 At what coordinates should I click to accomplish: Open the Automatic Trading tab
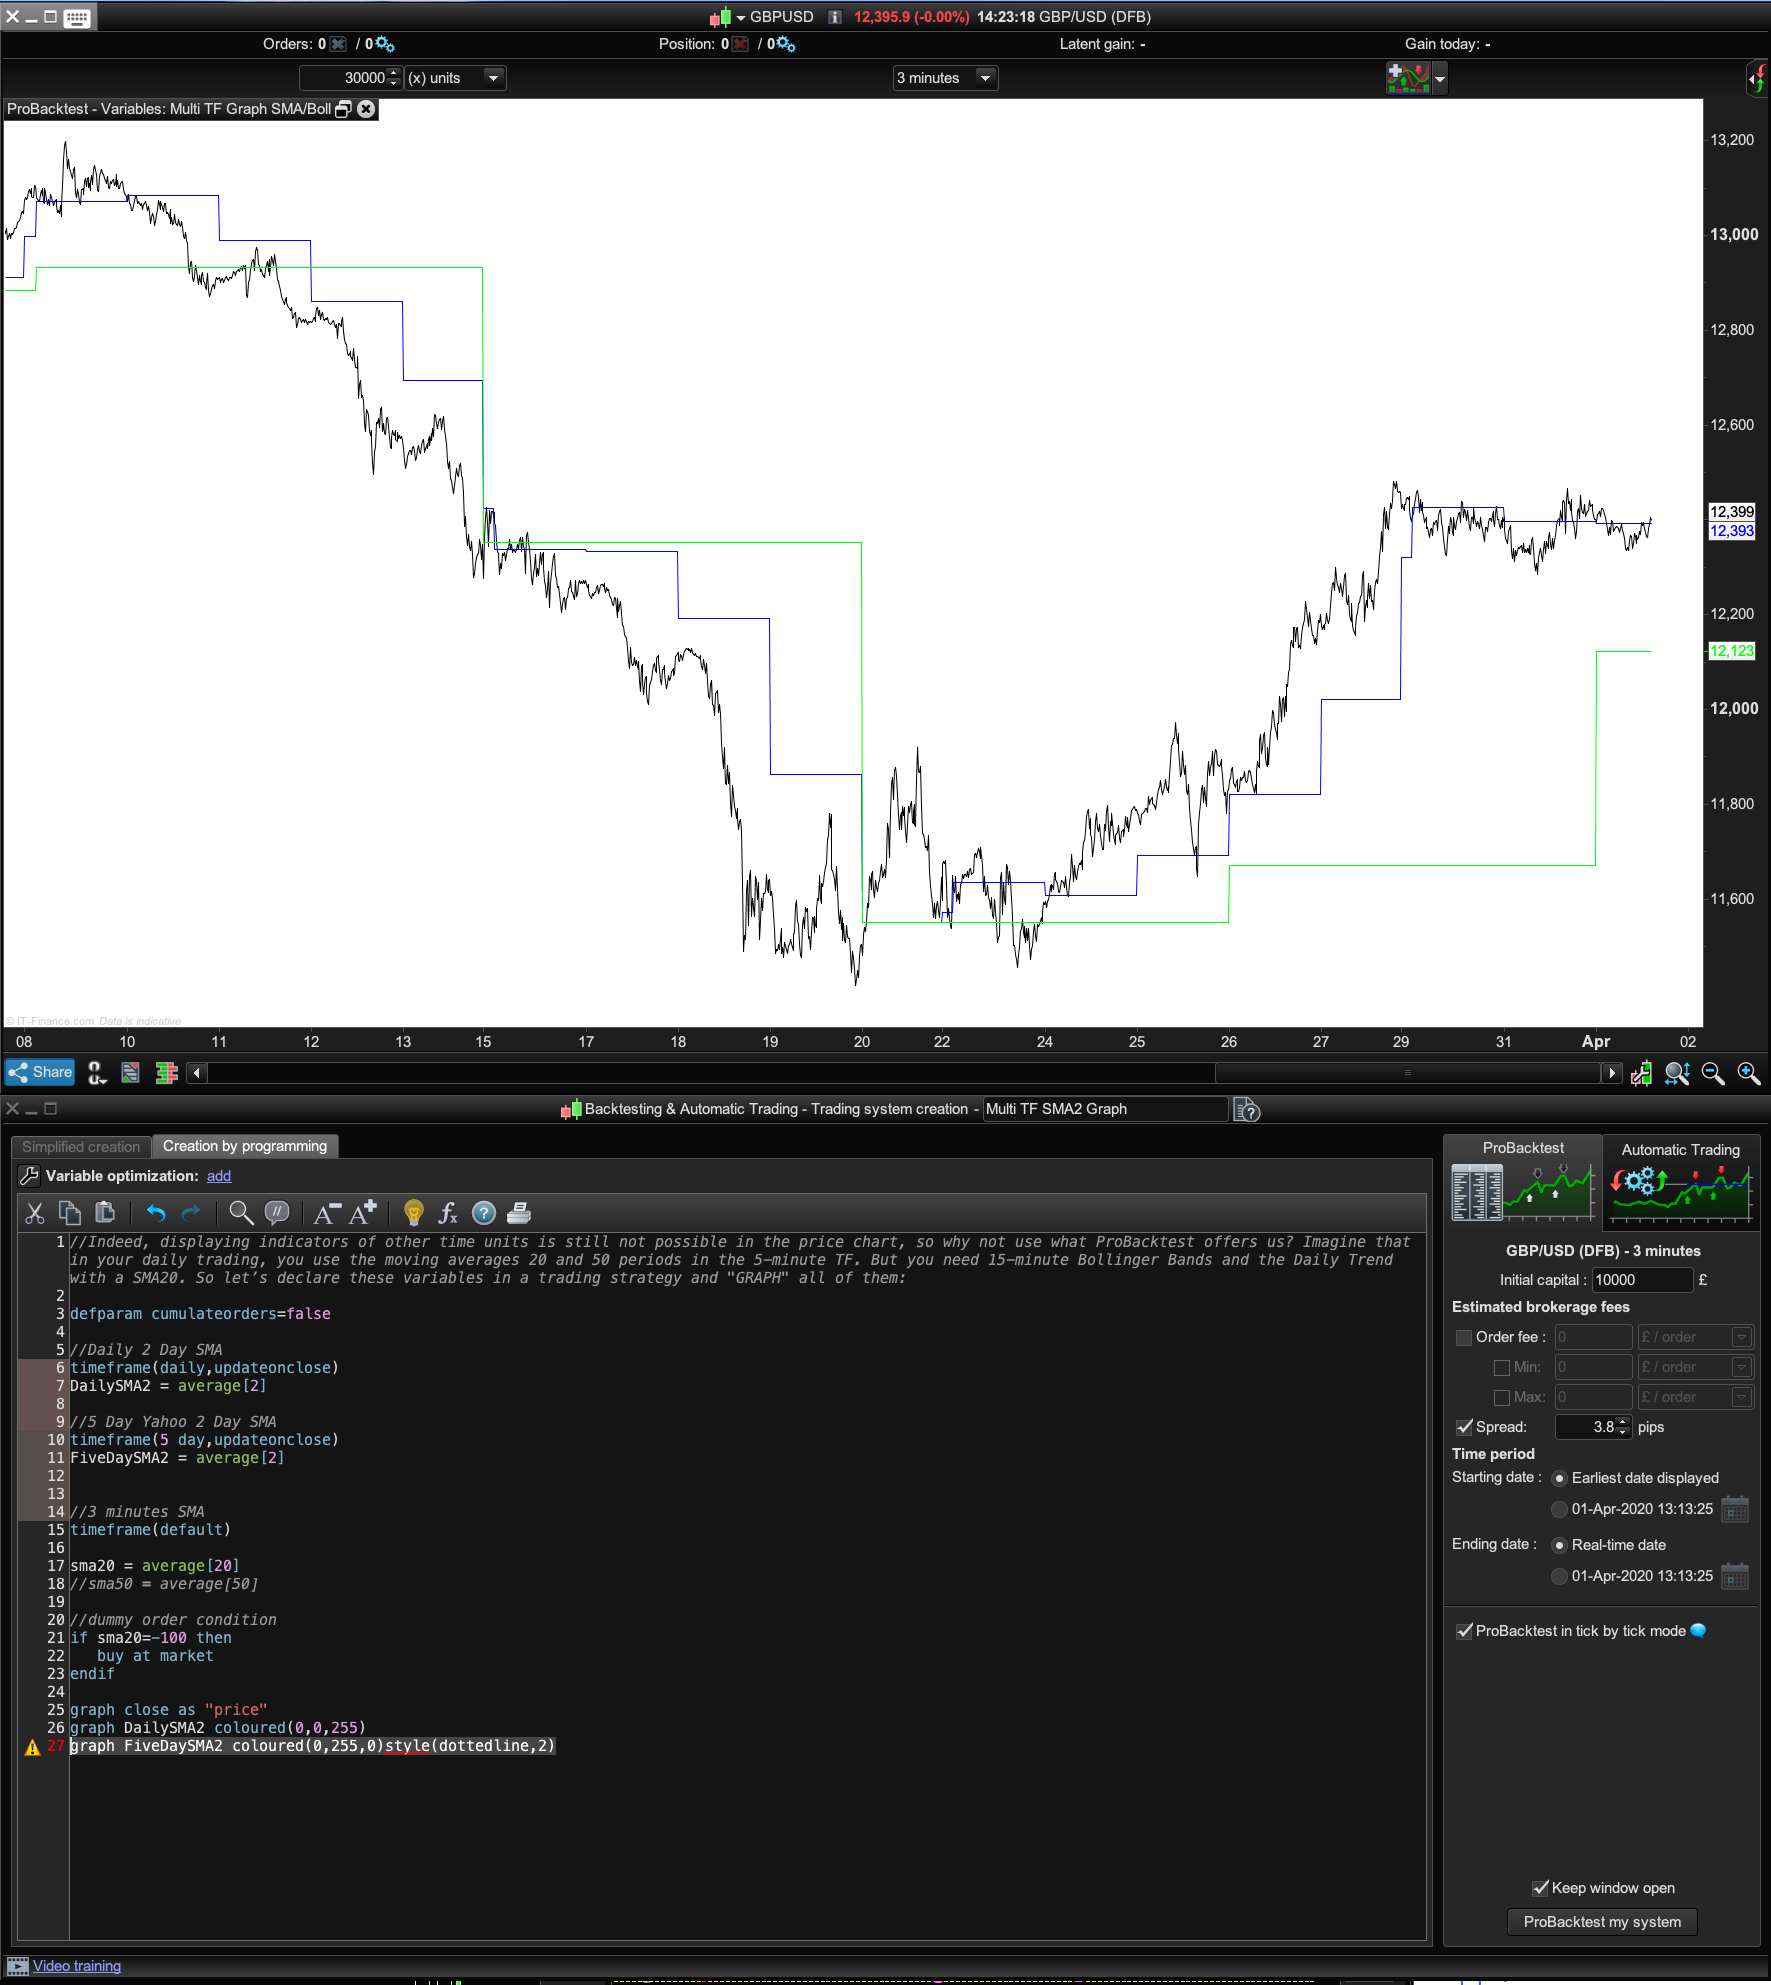[1680, 1149]
